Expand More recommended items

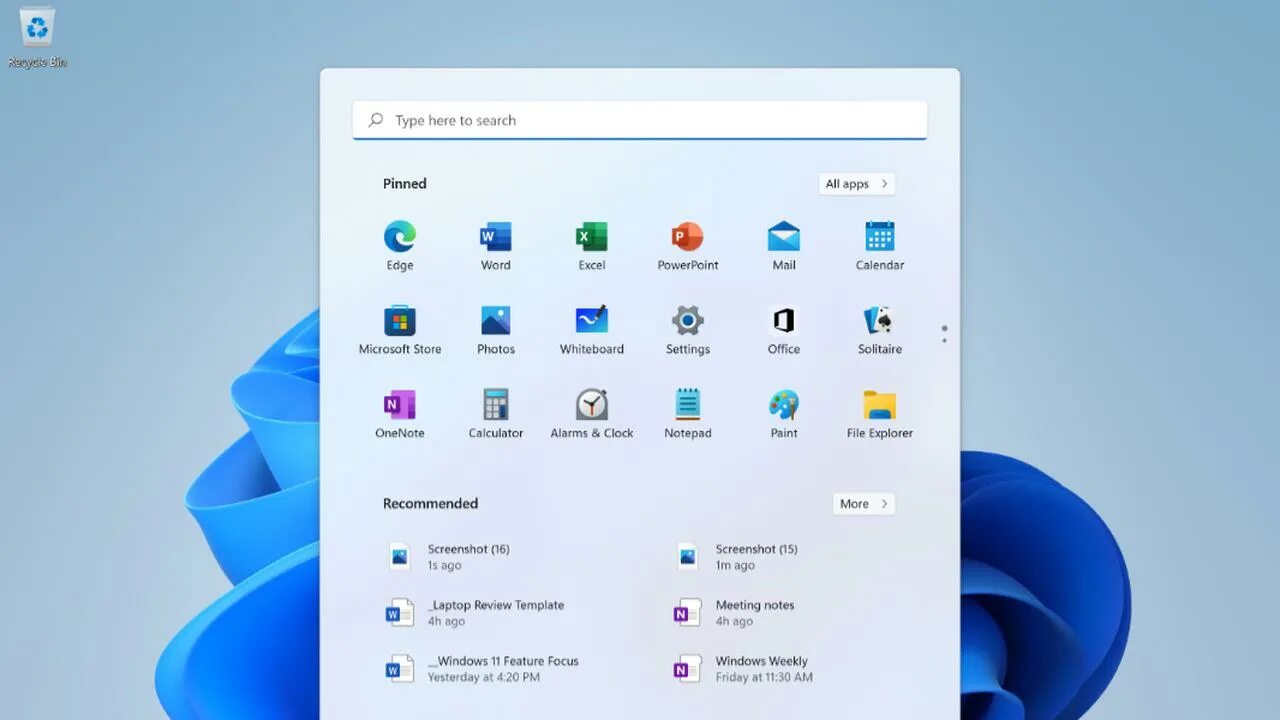pyautogui.click(x=864, y=504)
